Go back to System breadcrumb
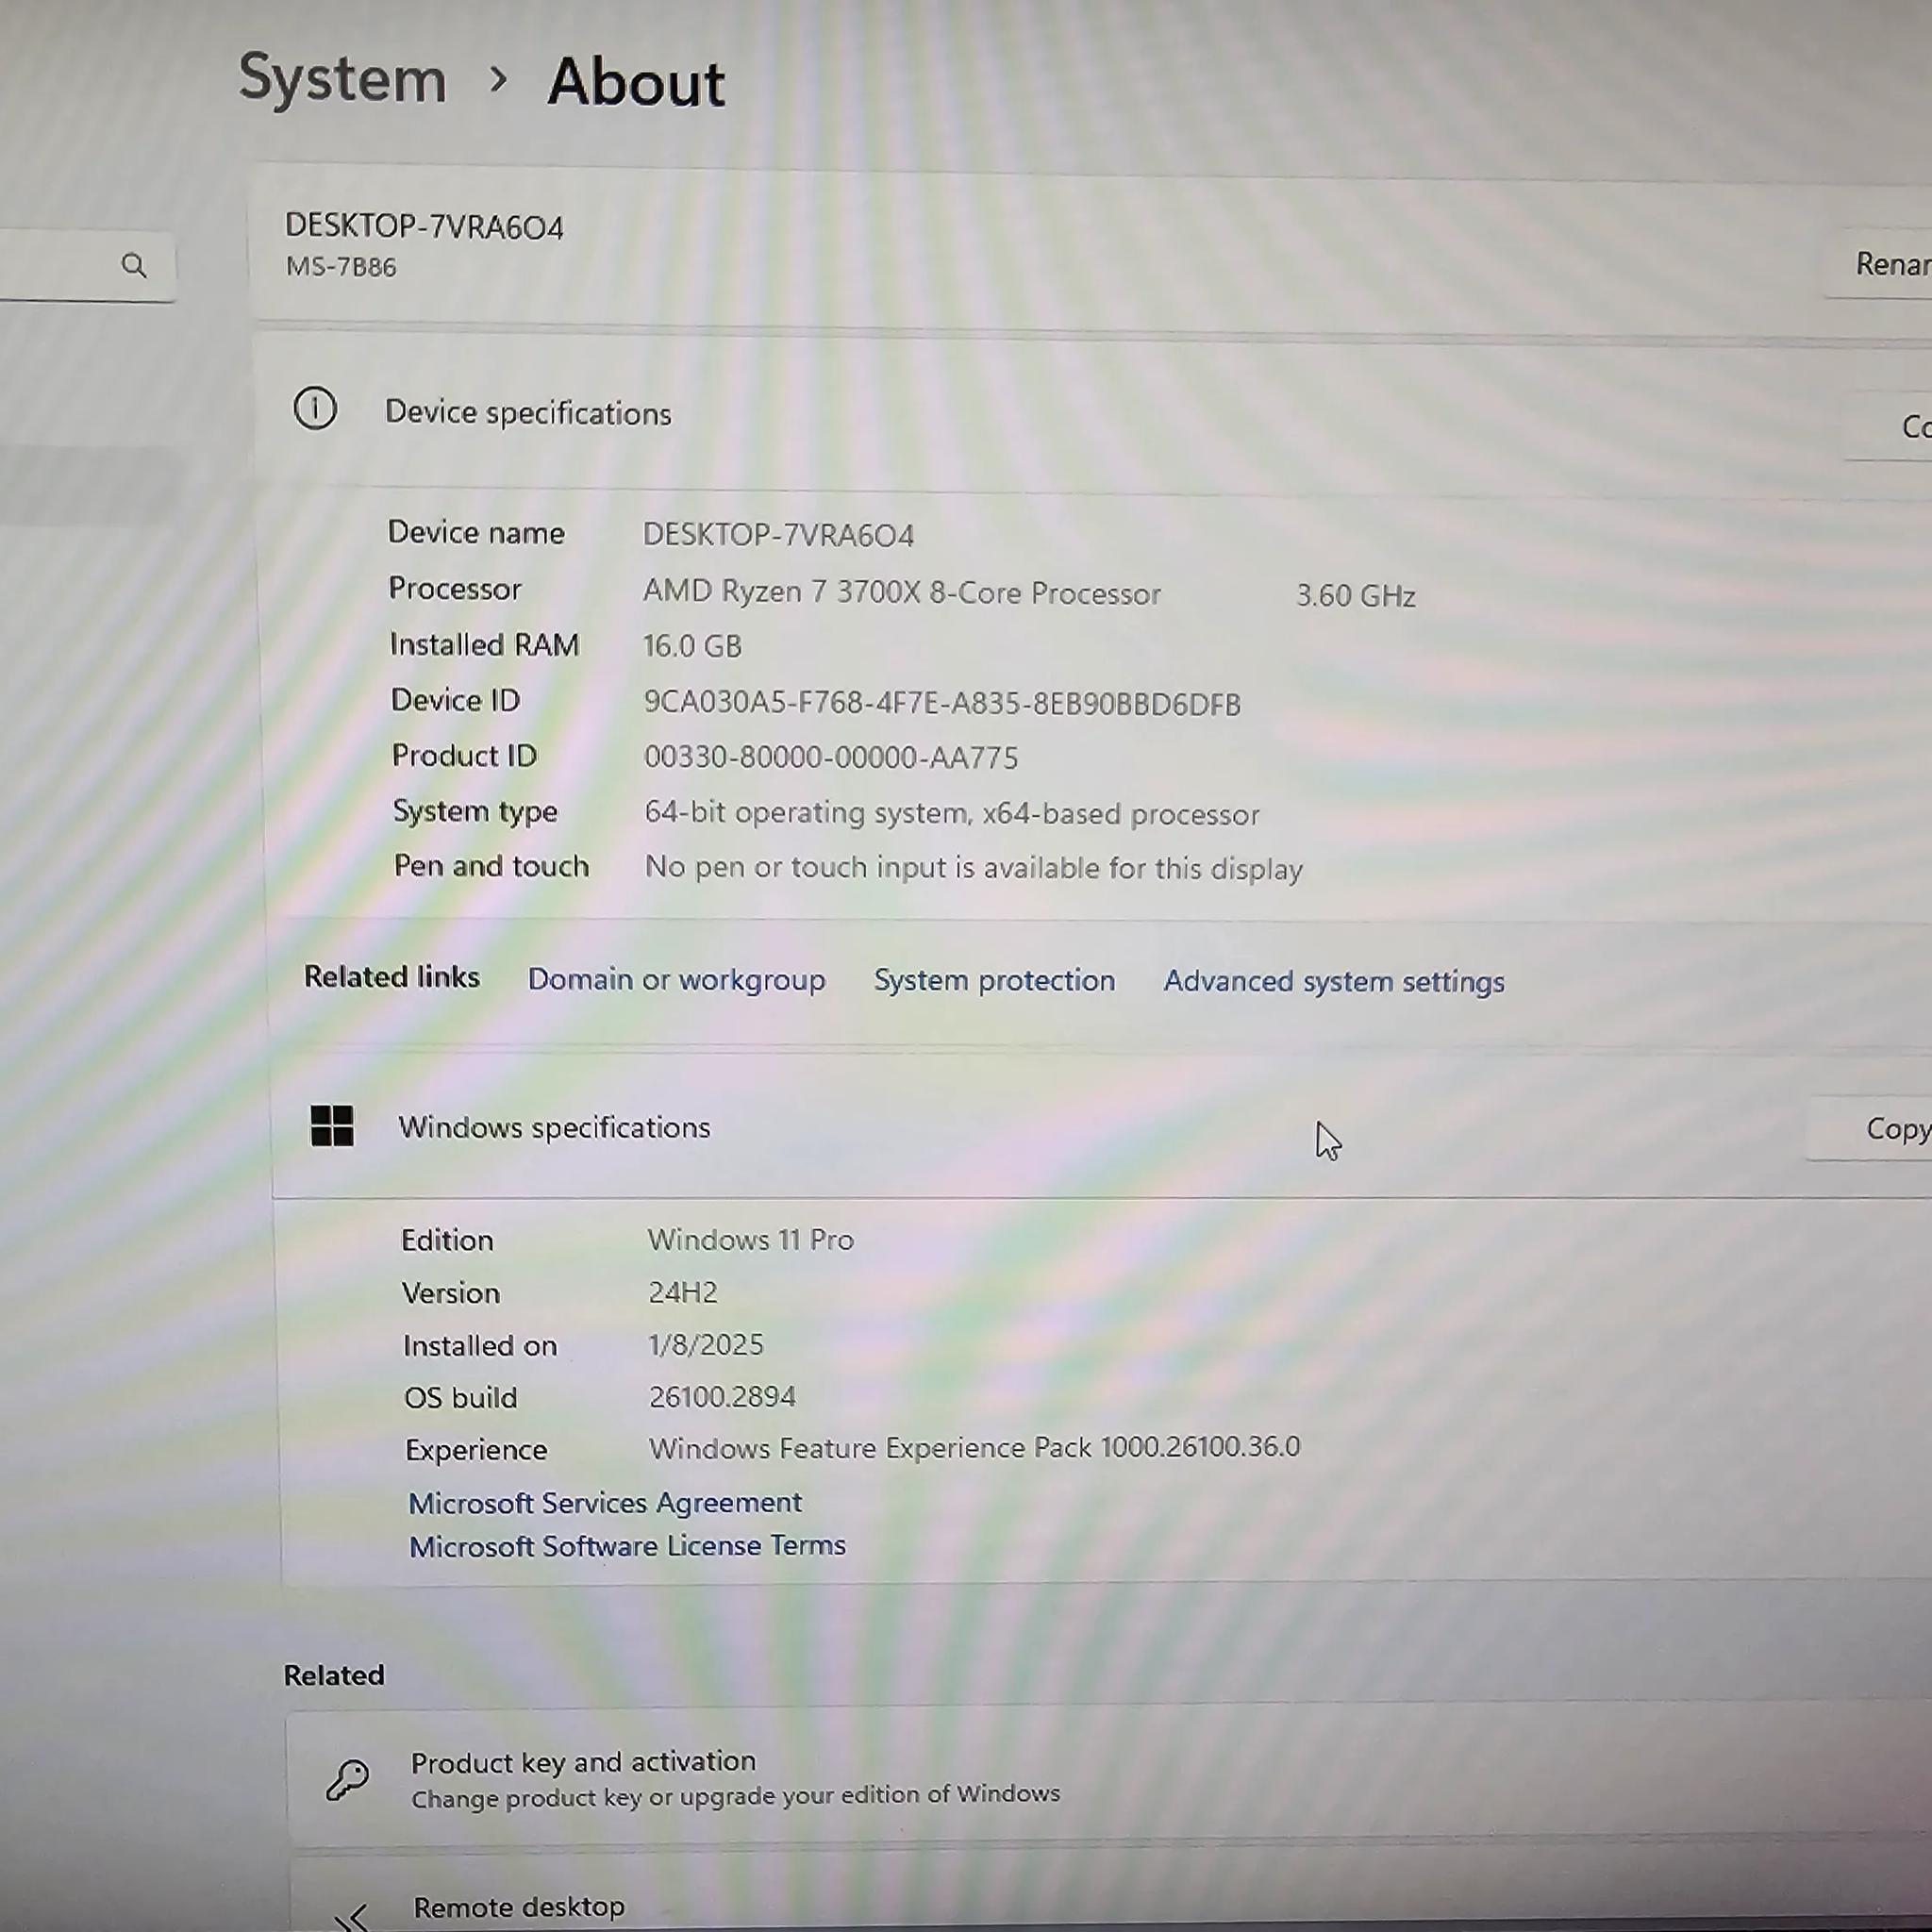 (342, 79)
